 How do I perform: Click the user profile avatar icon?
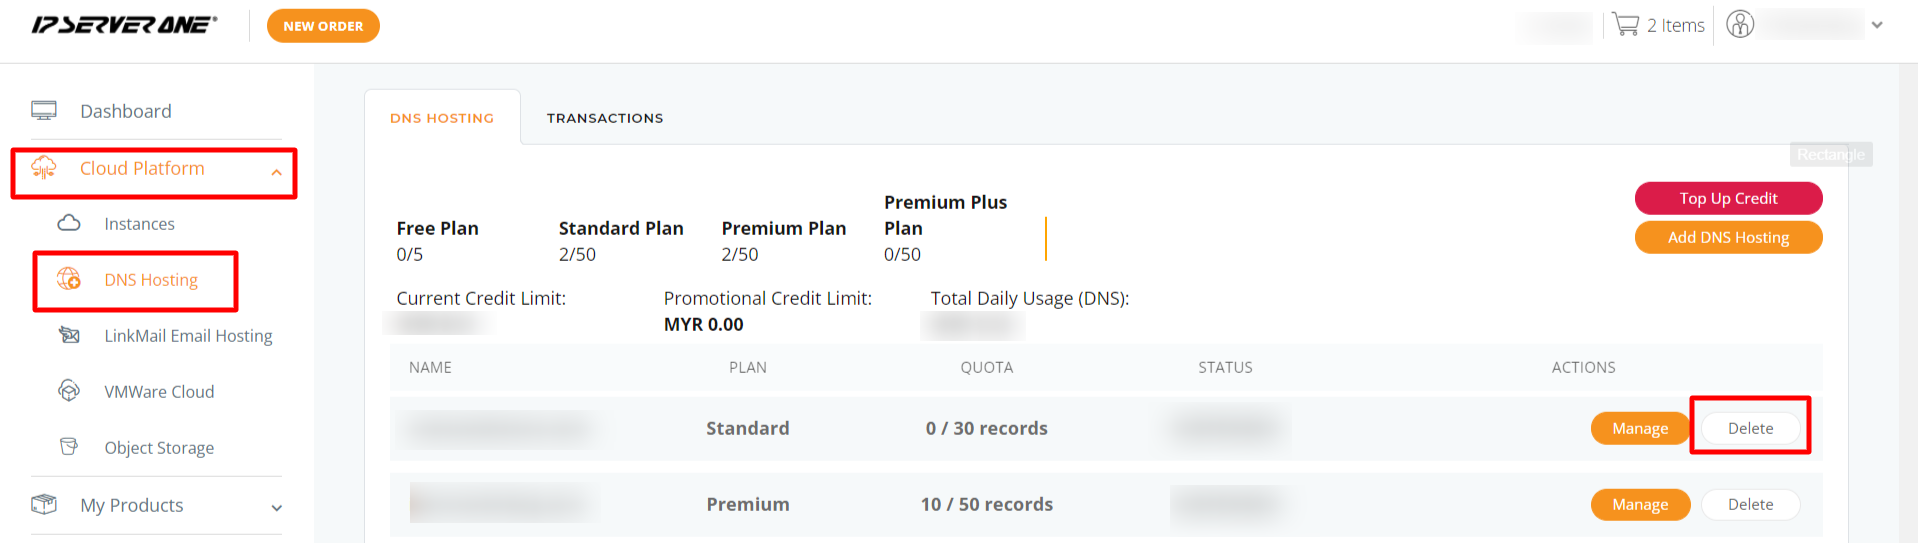pos(1740,24)
